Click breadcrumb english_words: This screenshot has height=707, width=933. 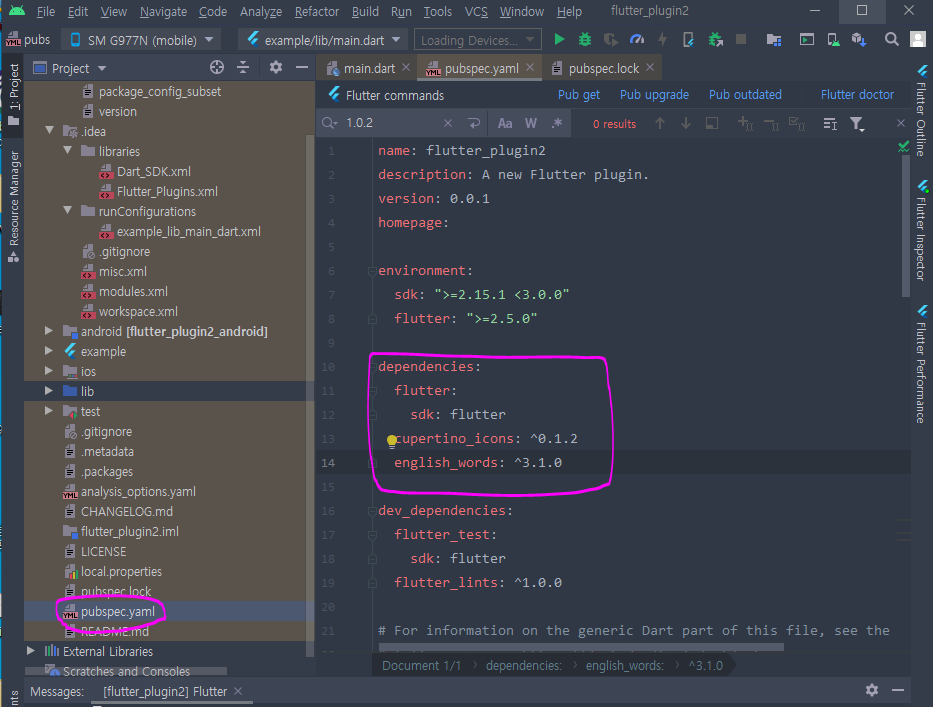click(624, 665)
